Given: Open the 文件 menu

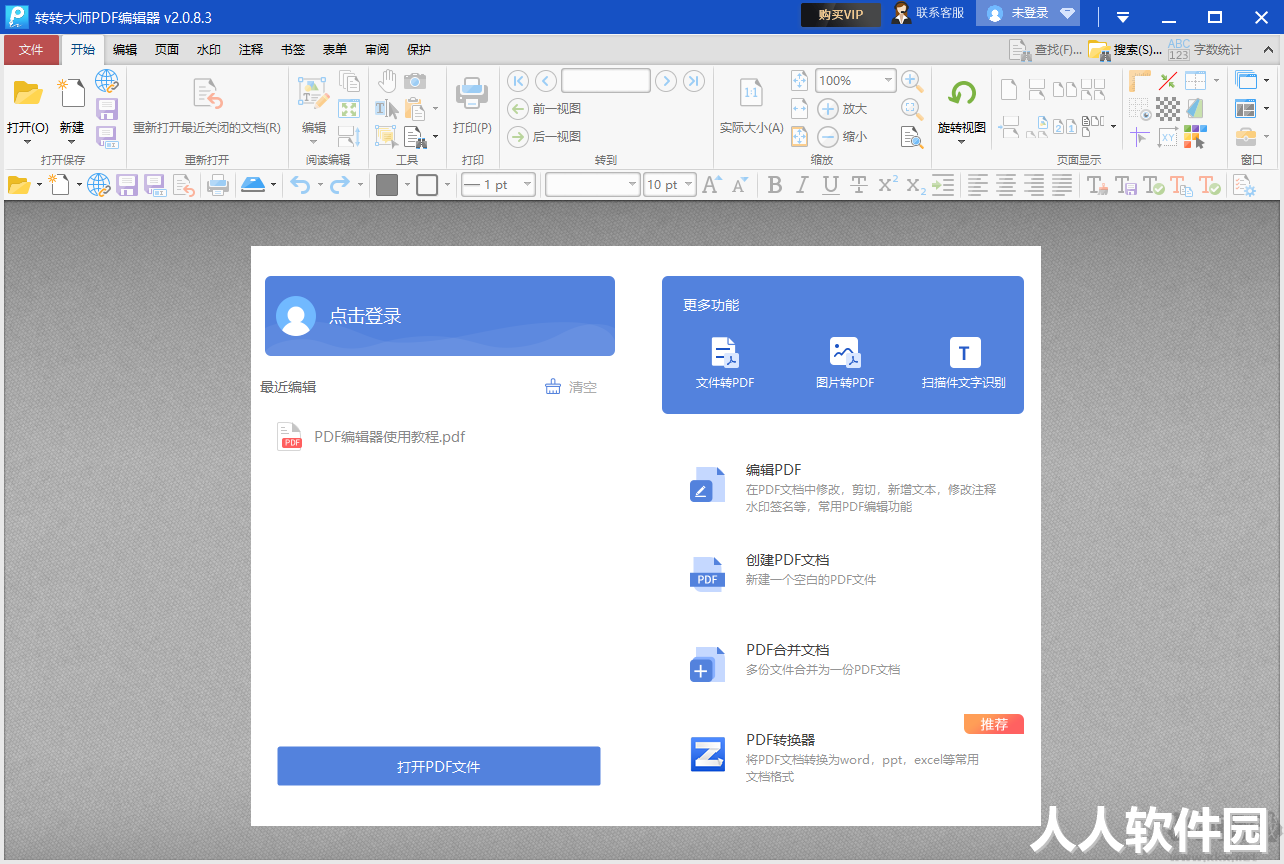Looking at the screenshot, I should (x=31, y=49).
